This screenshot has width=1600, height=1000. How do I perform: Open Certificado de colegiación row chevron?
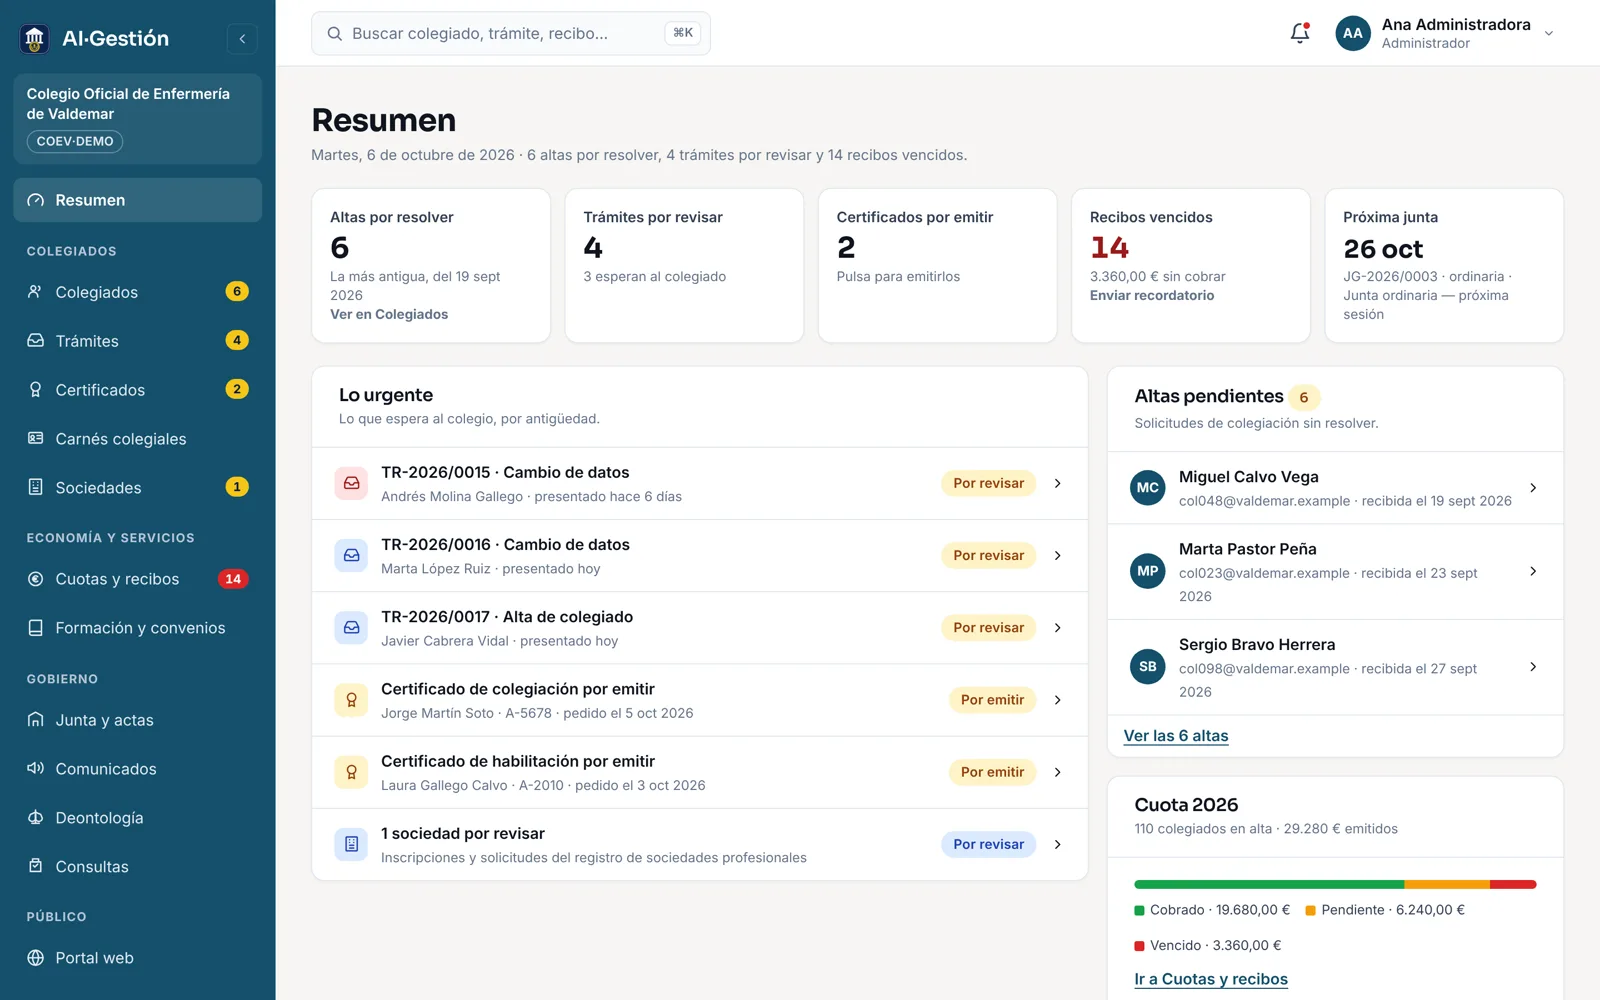click(1057, 700)
